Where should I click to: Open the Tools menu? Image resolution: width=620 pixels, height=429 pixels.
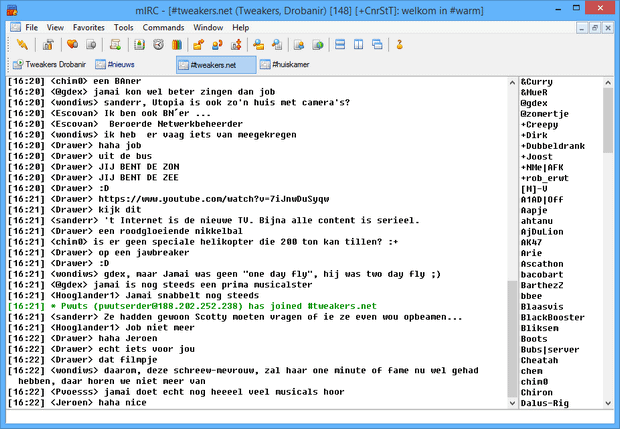pos(123,28)
